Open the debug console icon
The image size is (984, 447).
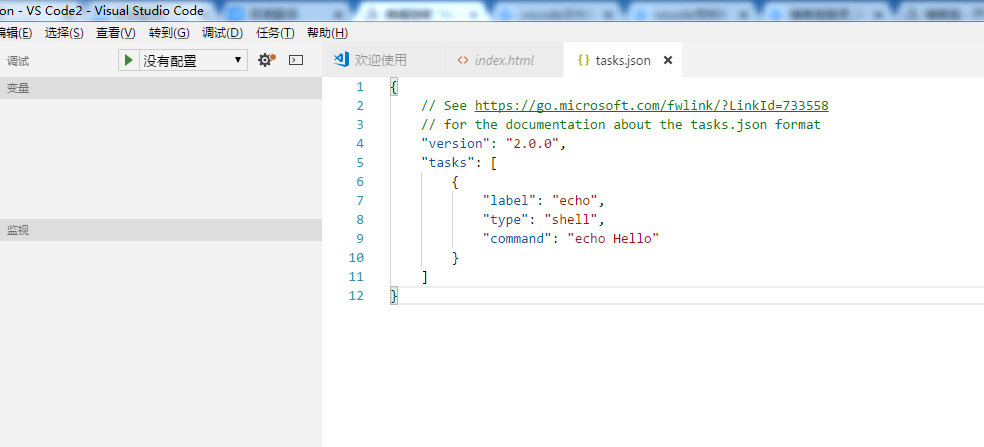tap(296, 60)
